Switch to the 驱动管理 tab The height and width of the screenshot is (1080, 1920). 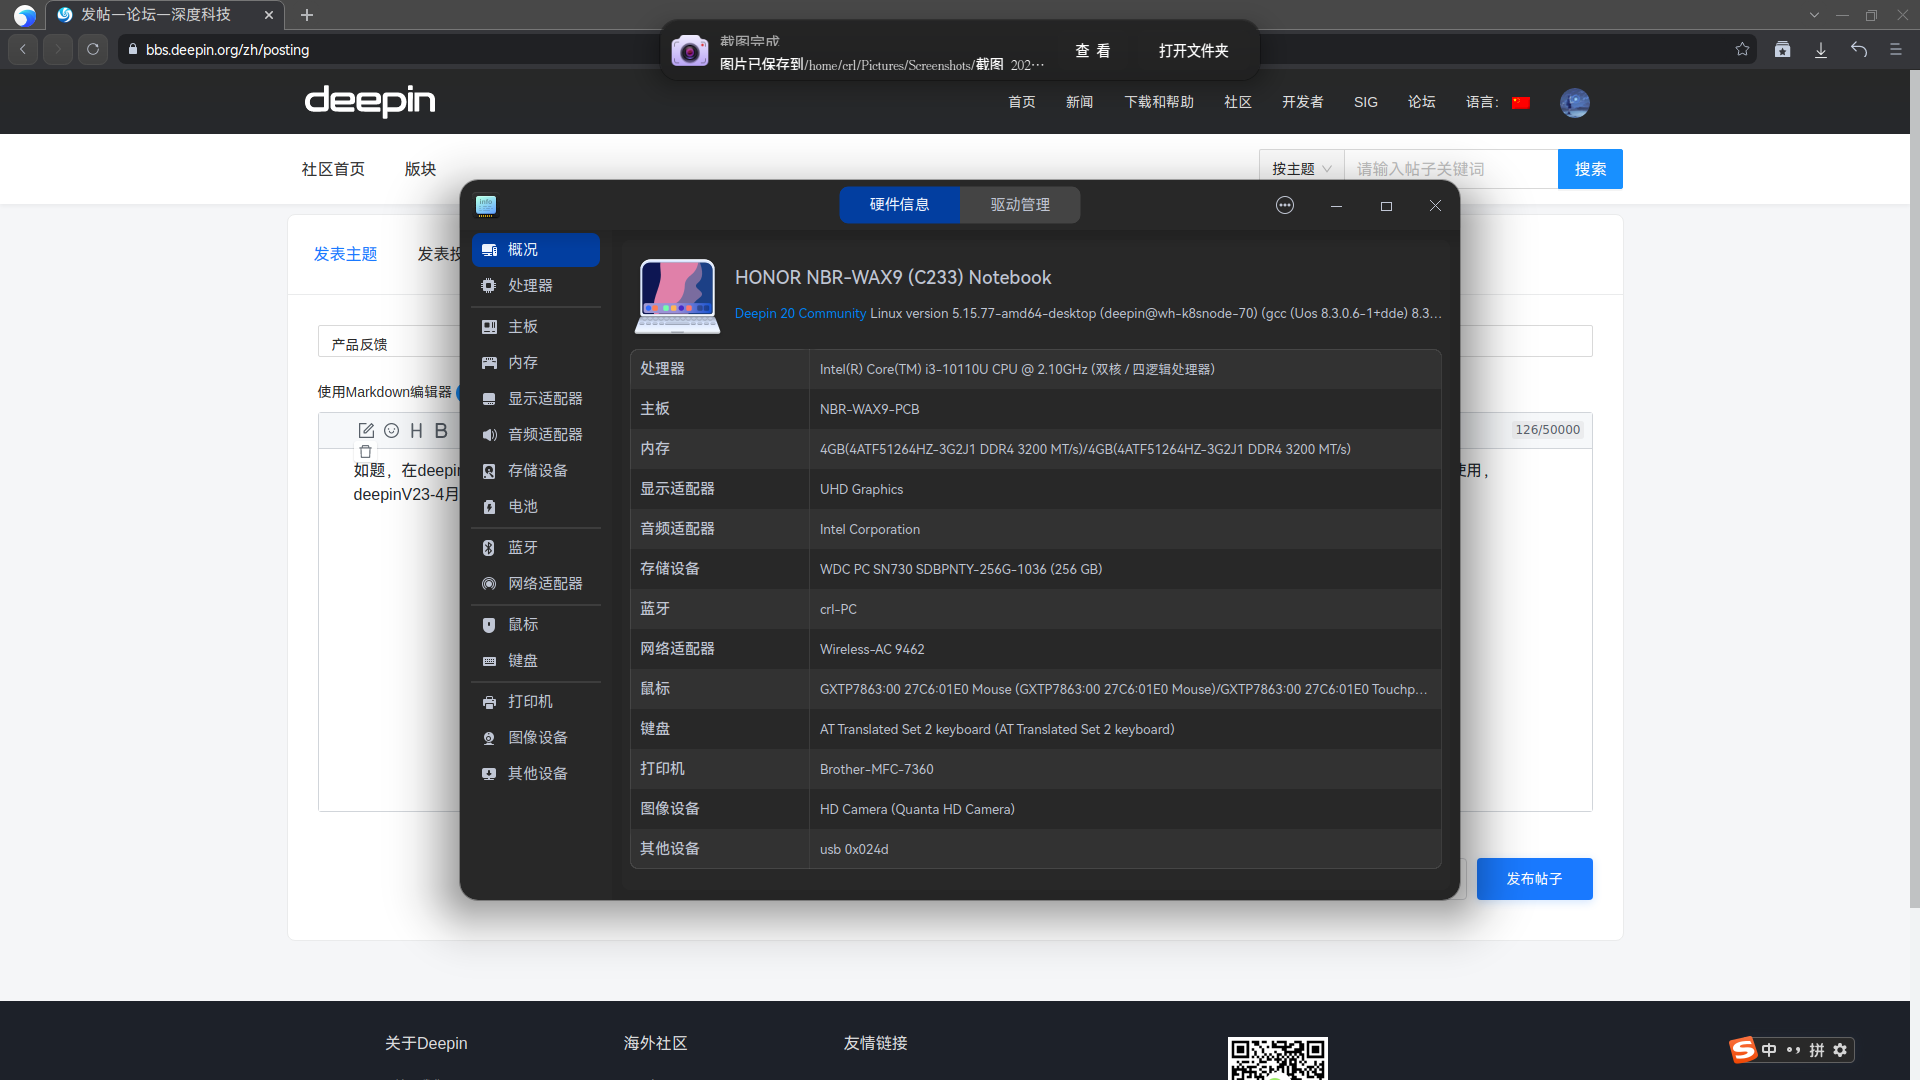click(1020, 204)
